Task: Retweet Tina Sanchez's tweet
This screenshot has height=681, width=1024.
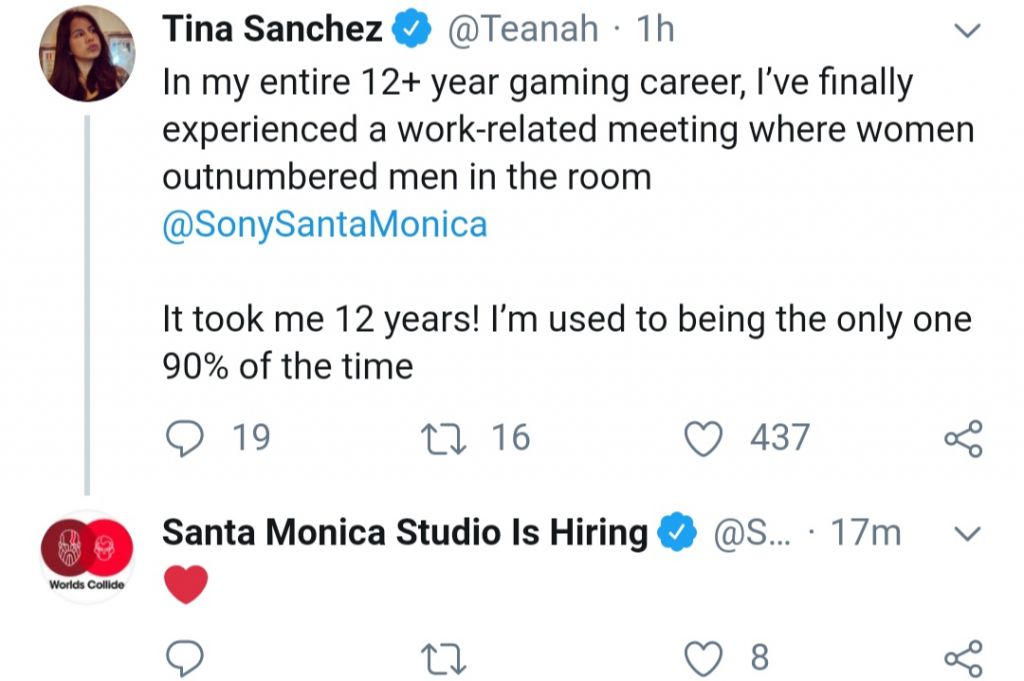Action: (x=441, y=438)
